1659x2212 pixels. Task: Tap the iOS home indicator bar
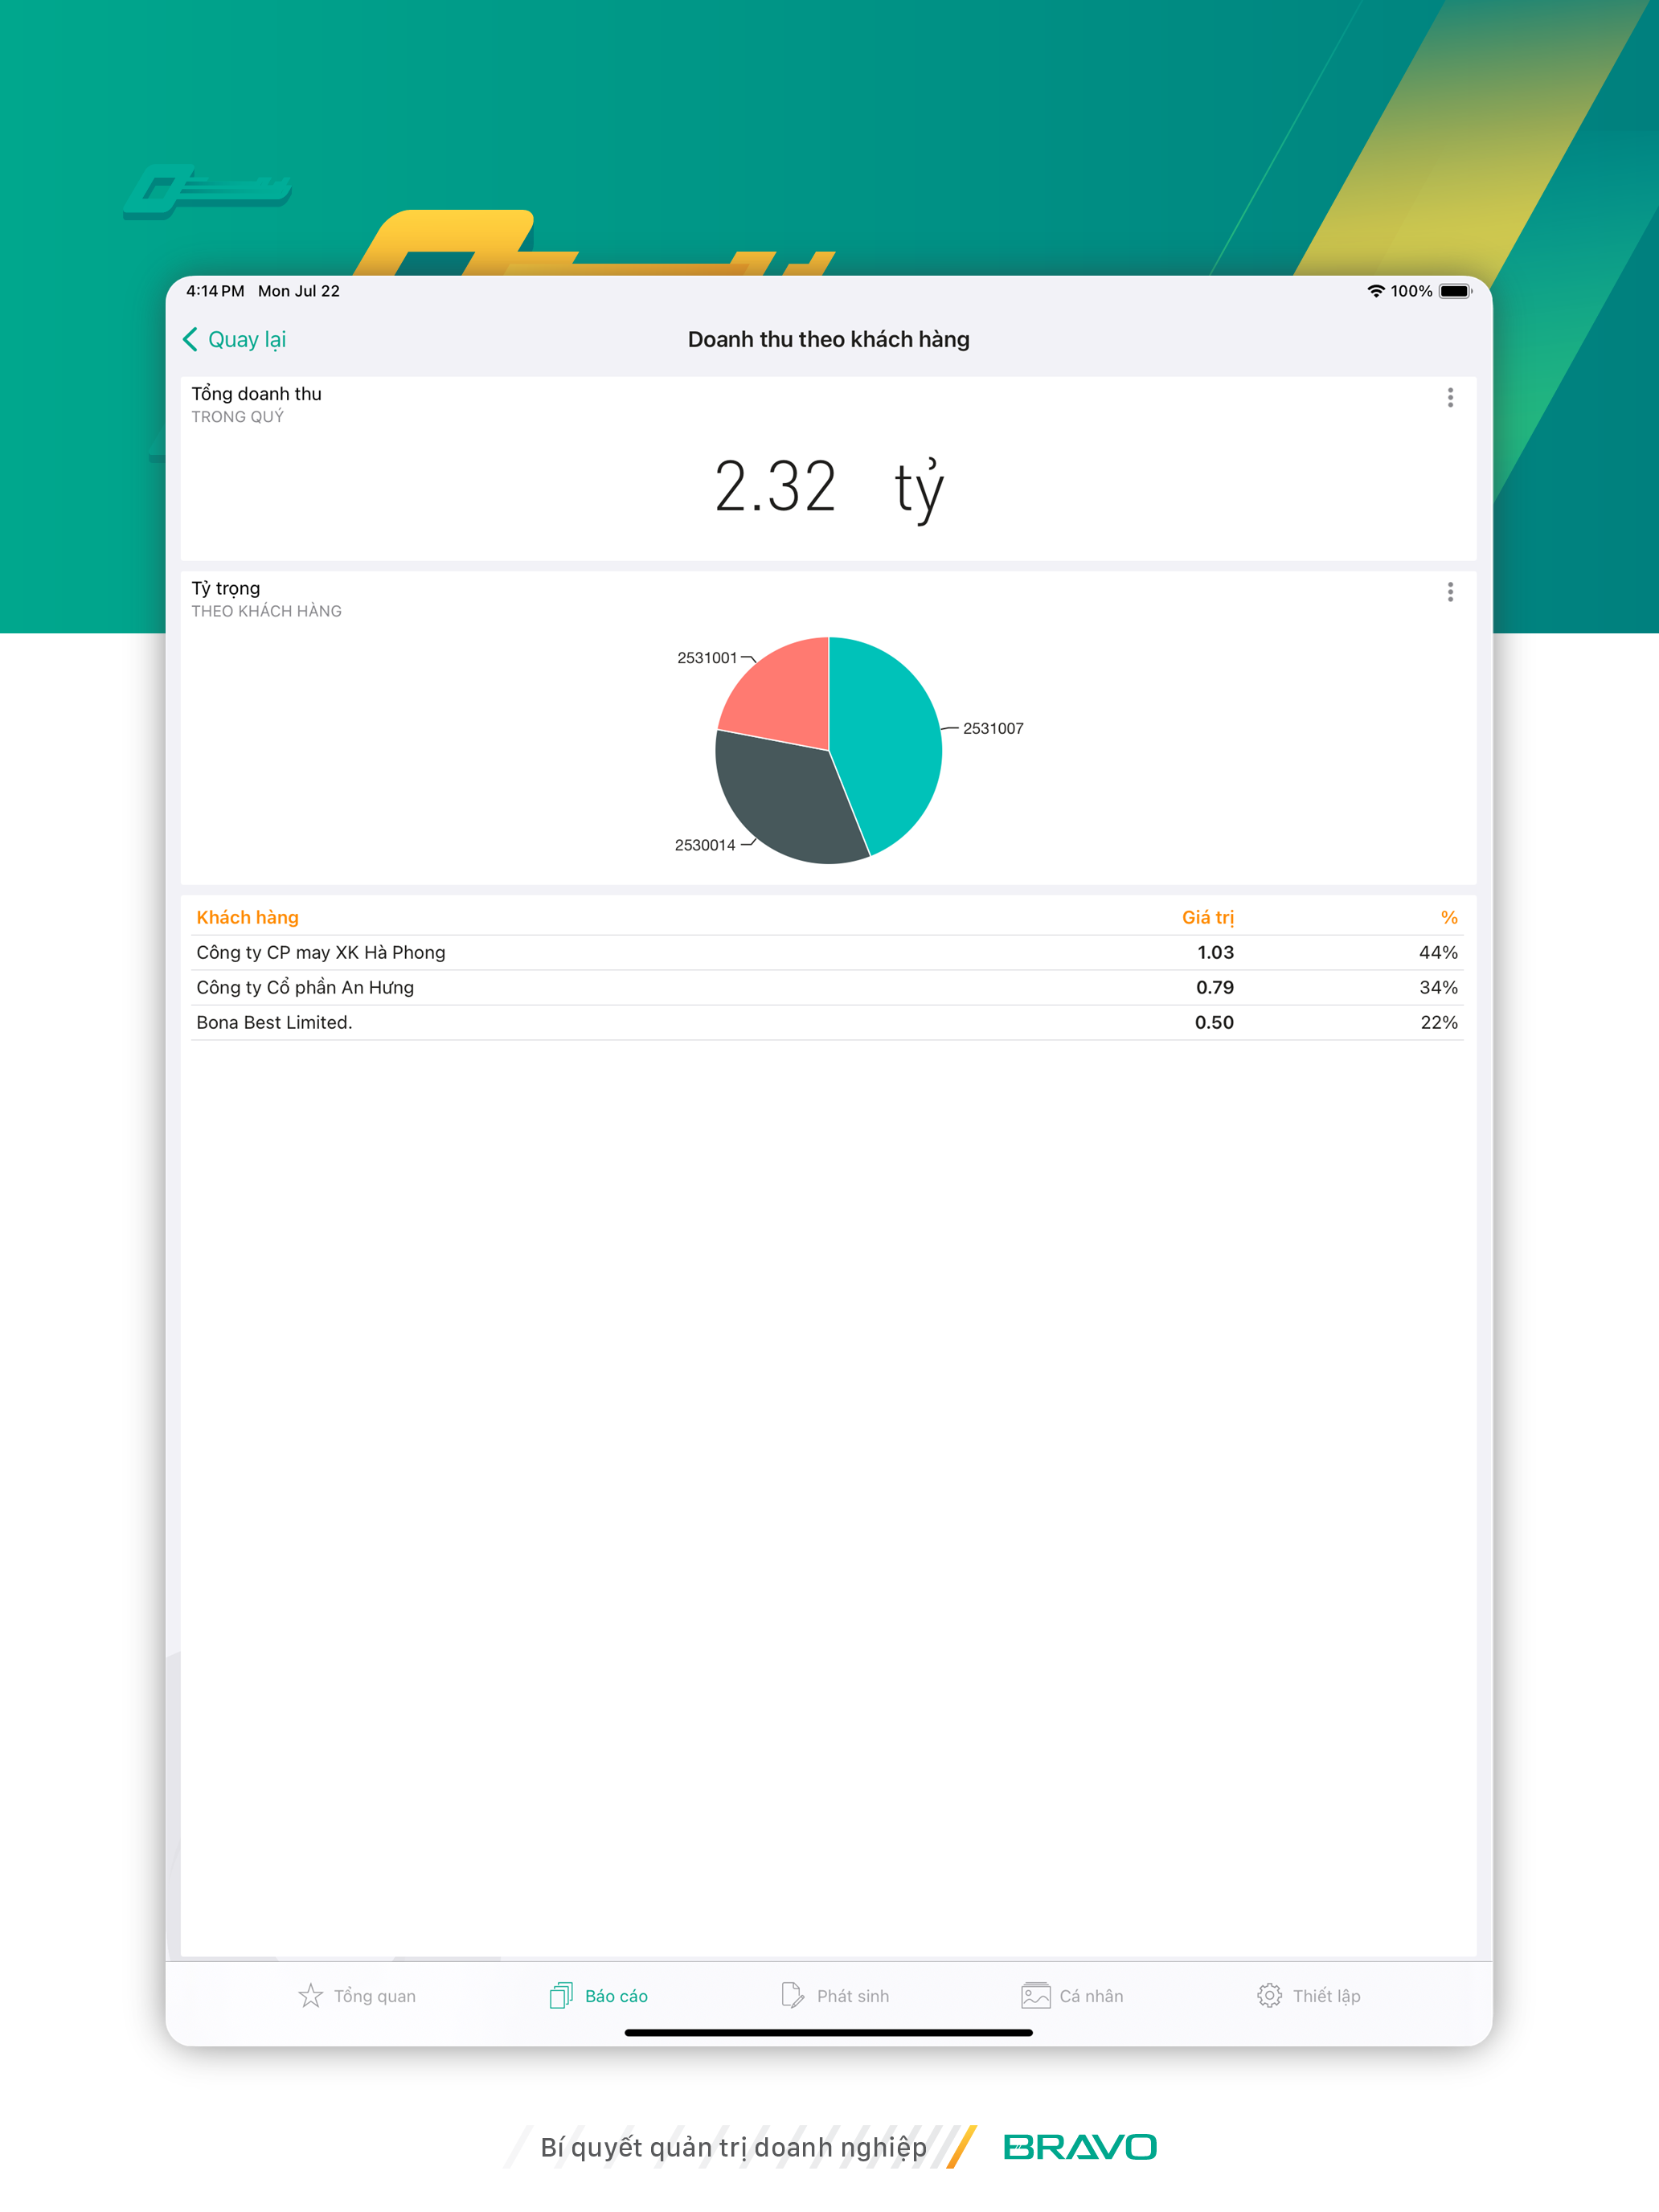click(x=829, y=2032)
